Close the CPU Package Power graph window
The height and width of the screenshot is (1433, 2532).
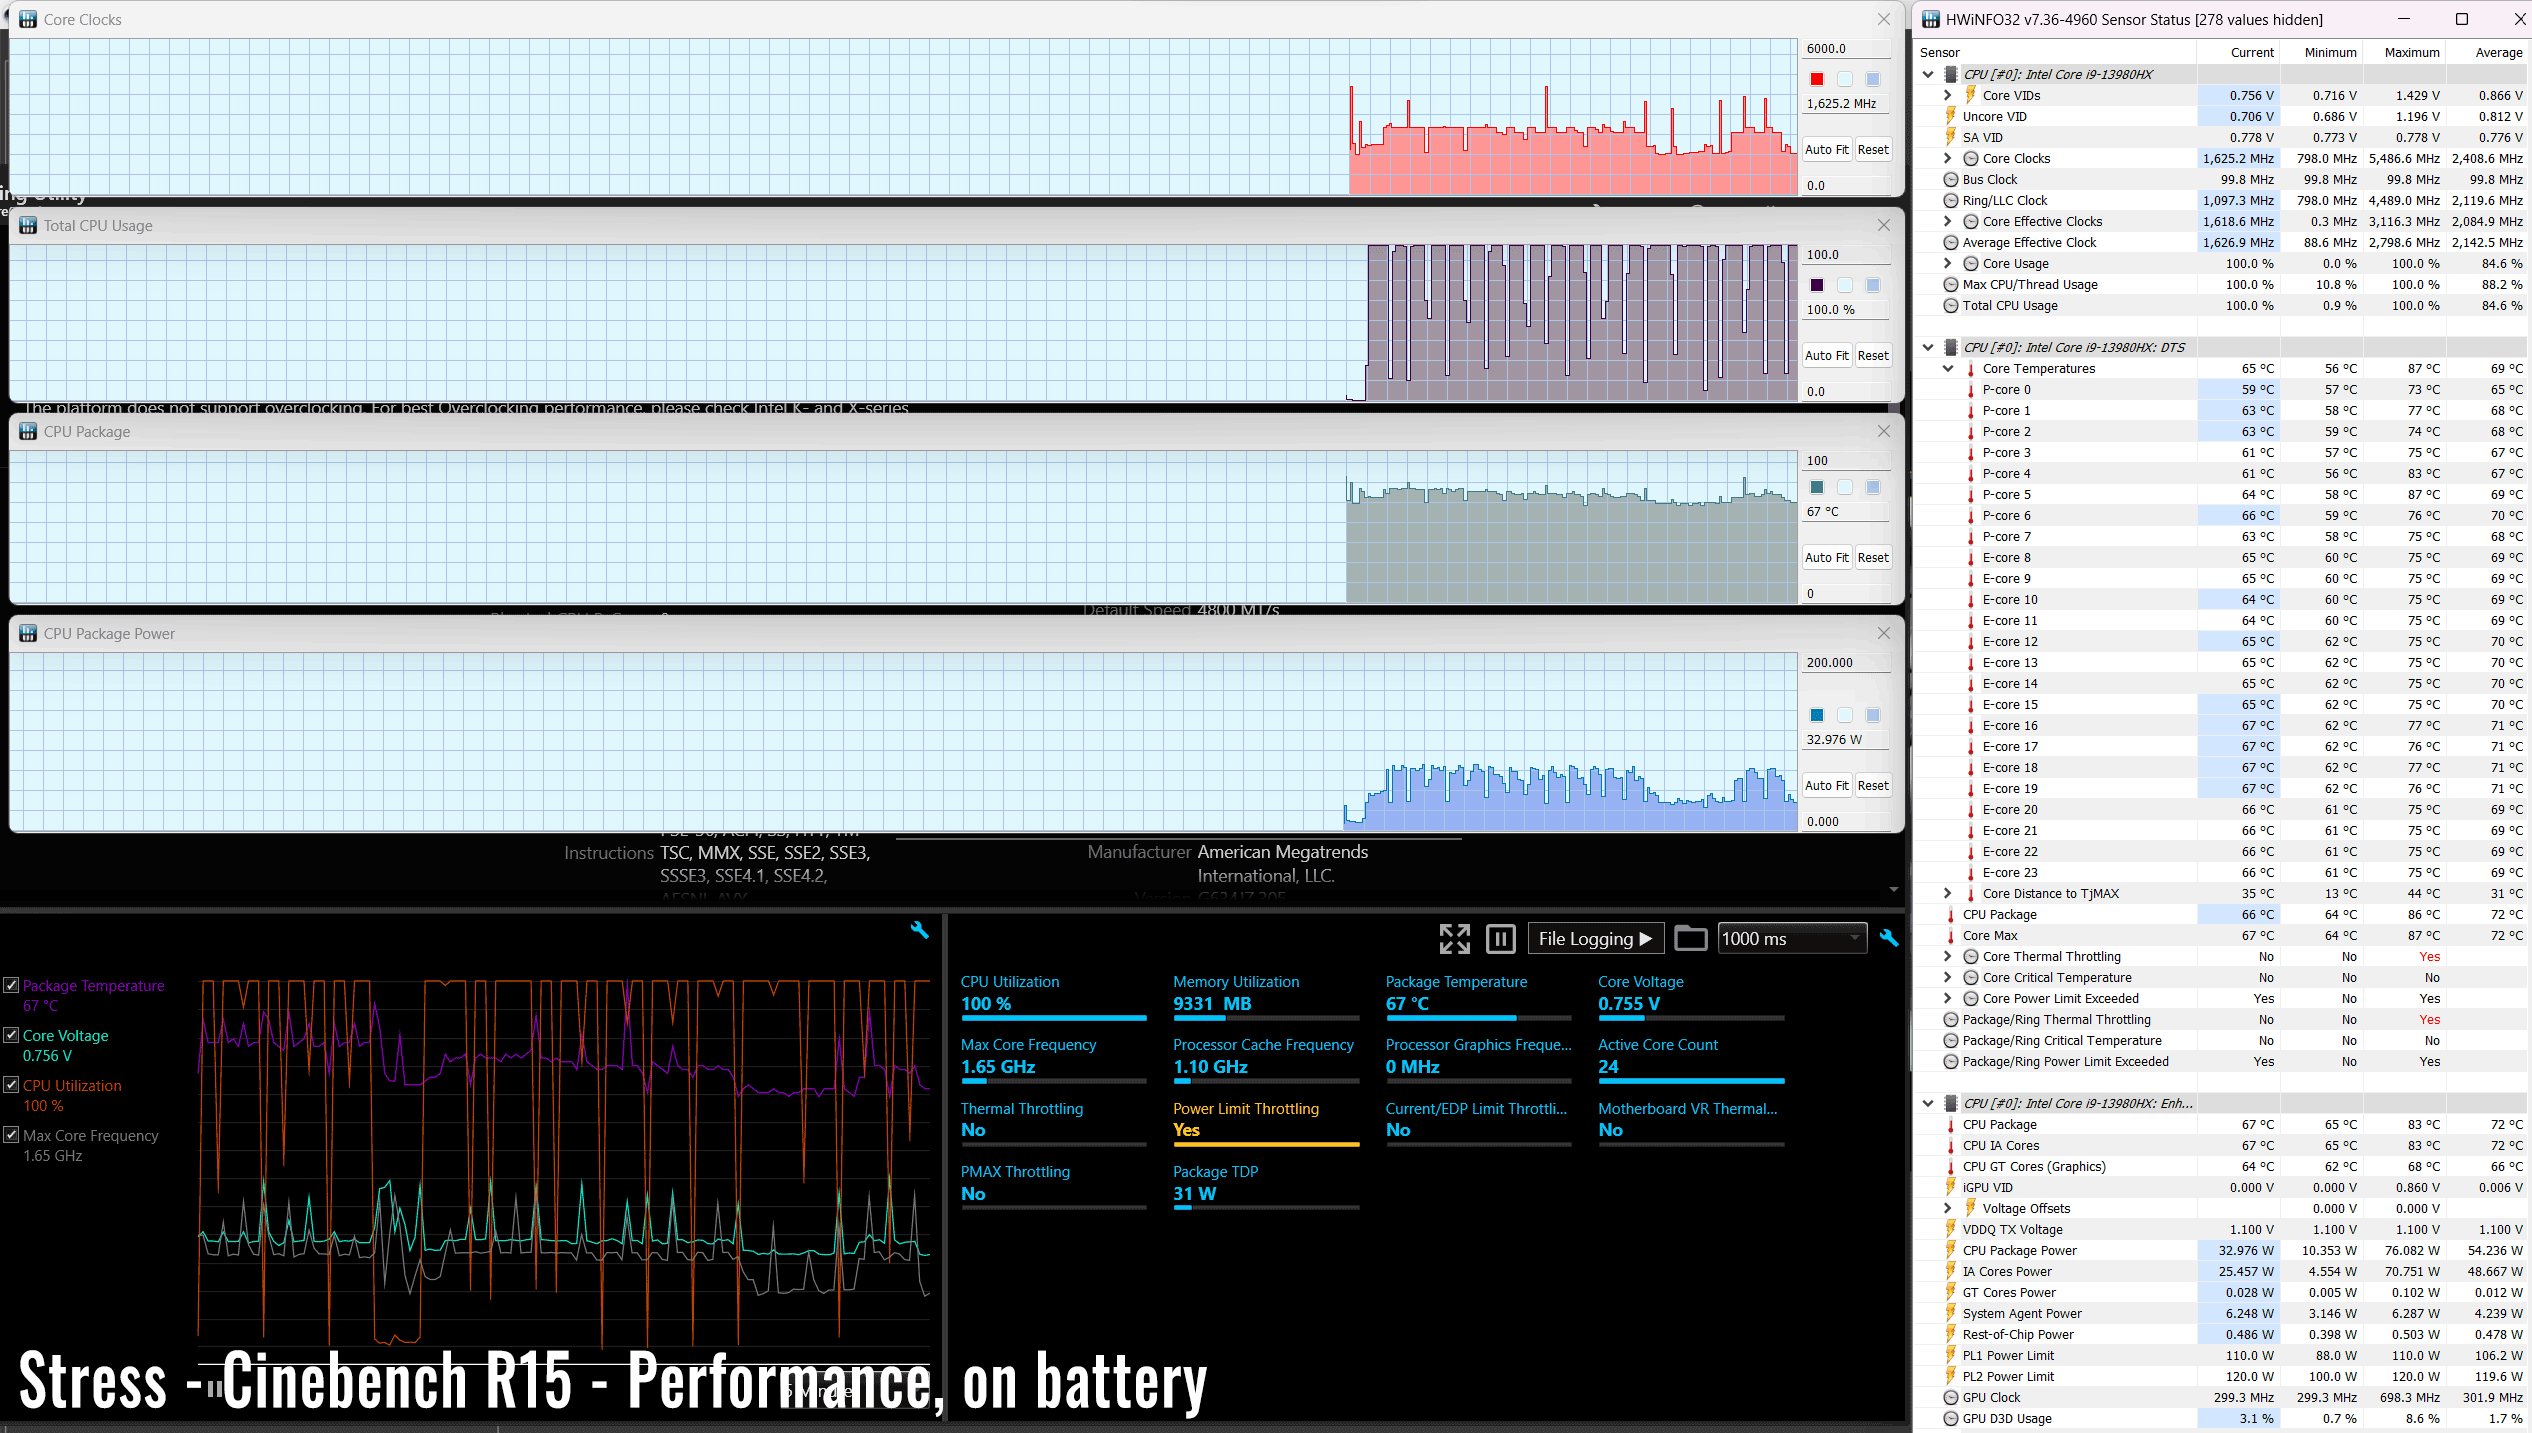point(1884,633)
